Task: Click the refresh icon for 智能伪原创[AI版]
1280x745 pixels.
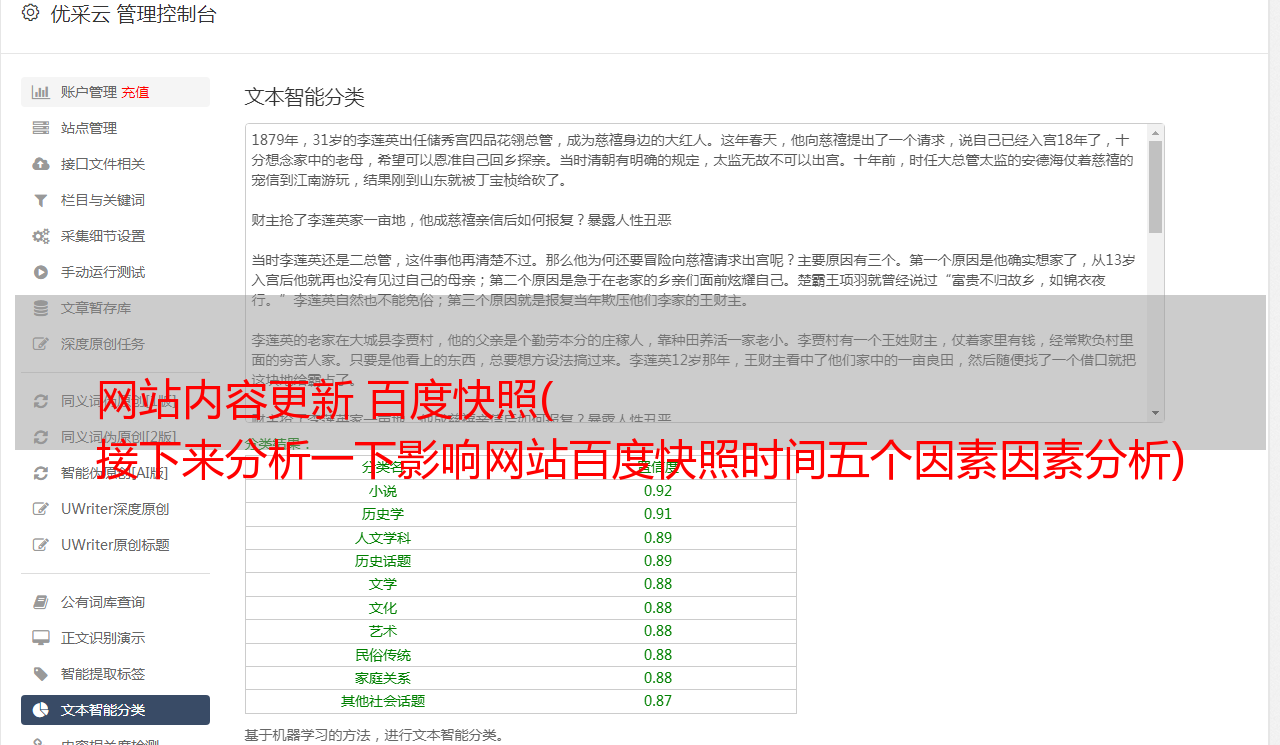Action: (x=41, y=473)
